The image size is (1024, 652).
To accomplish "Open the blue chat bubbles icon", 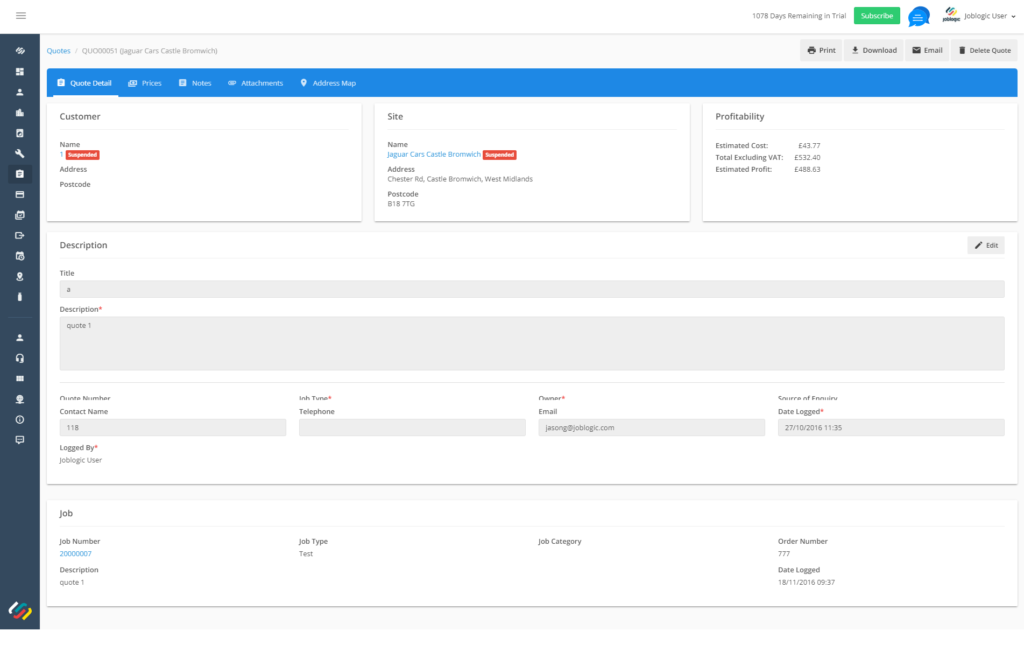I will [x=918, y=16].
